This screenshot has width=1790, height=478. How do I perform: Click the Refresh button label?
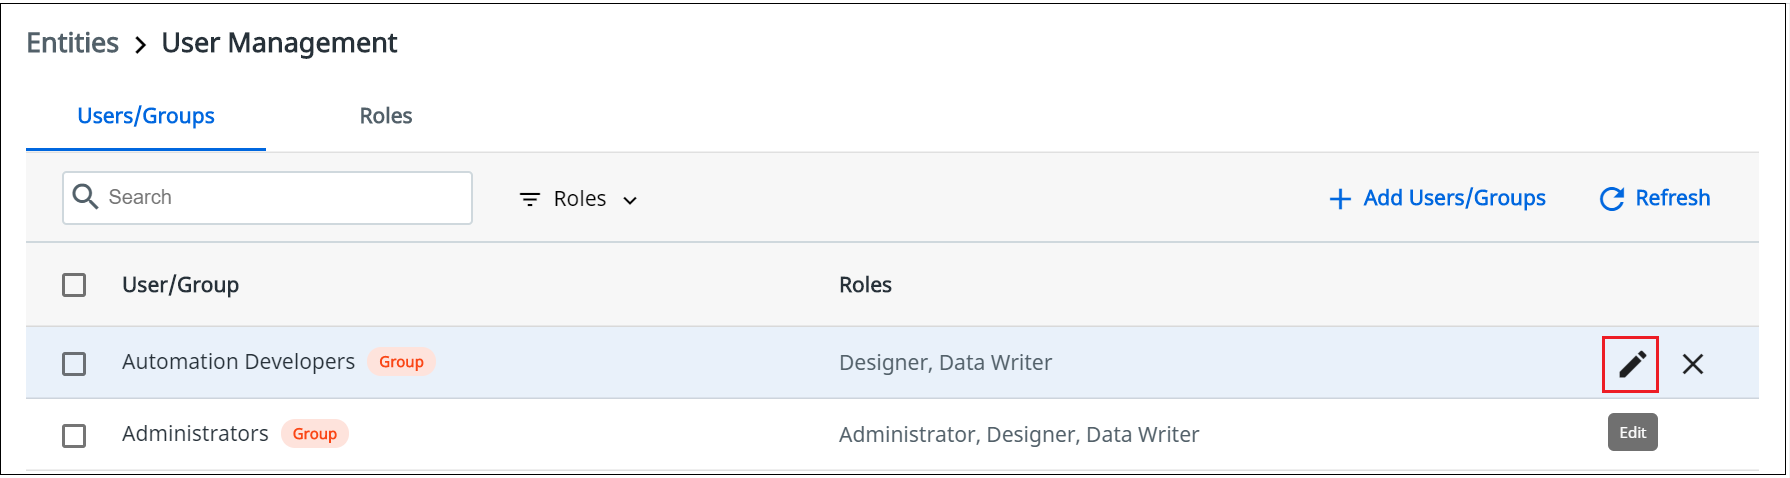pyautogui.click(x=1673, y=198)
